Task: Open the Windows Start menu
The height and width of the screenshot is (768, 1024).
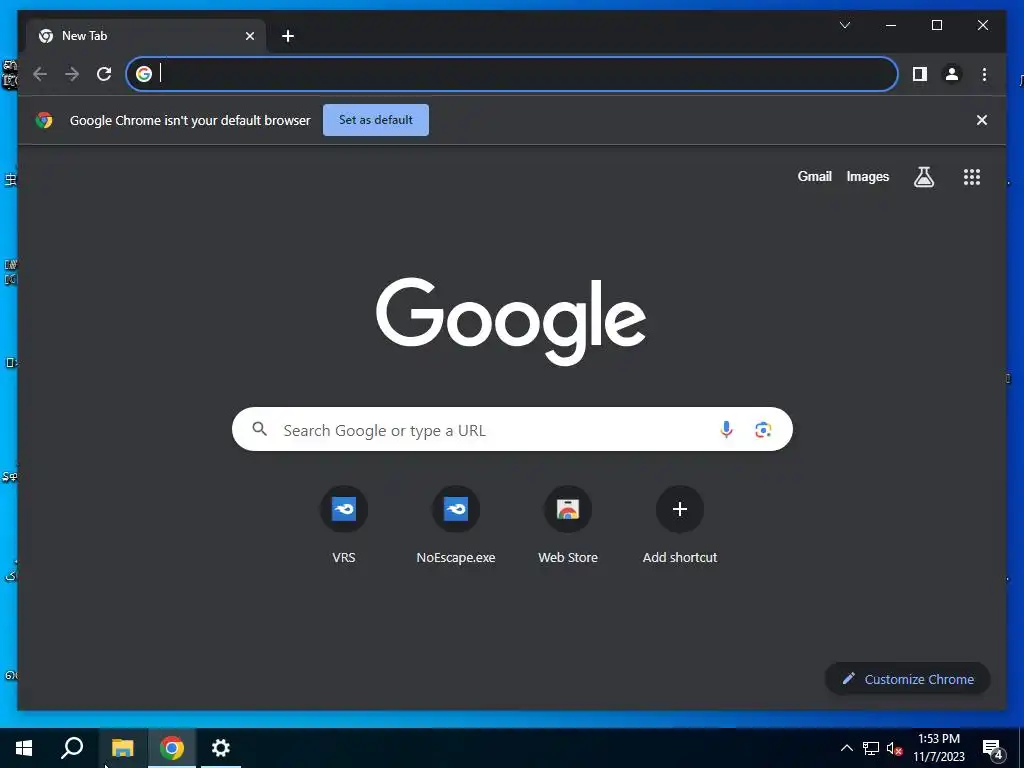Action: pyautogui.click(x=24, y=748)
